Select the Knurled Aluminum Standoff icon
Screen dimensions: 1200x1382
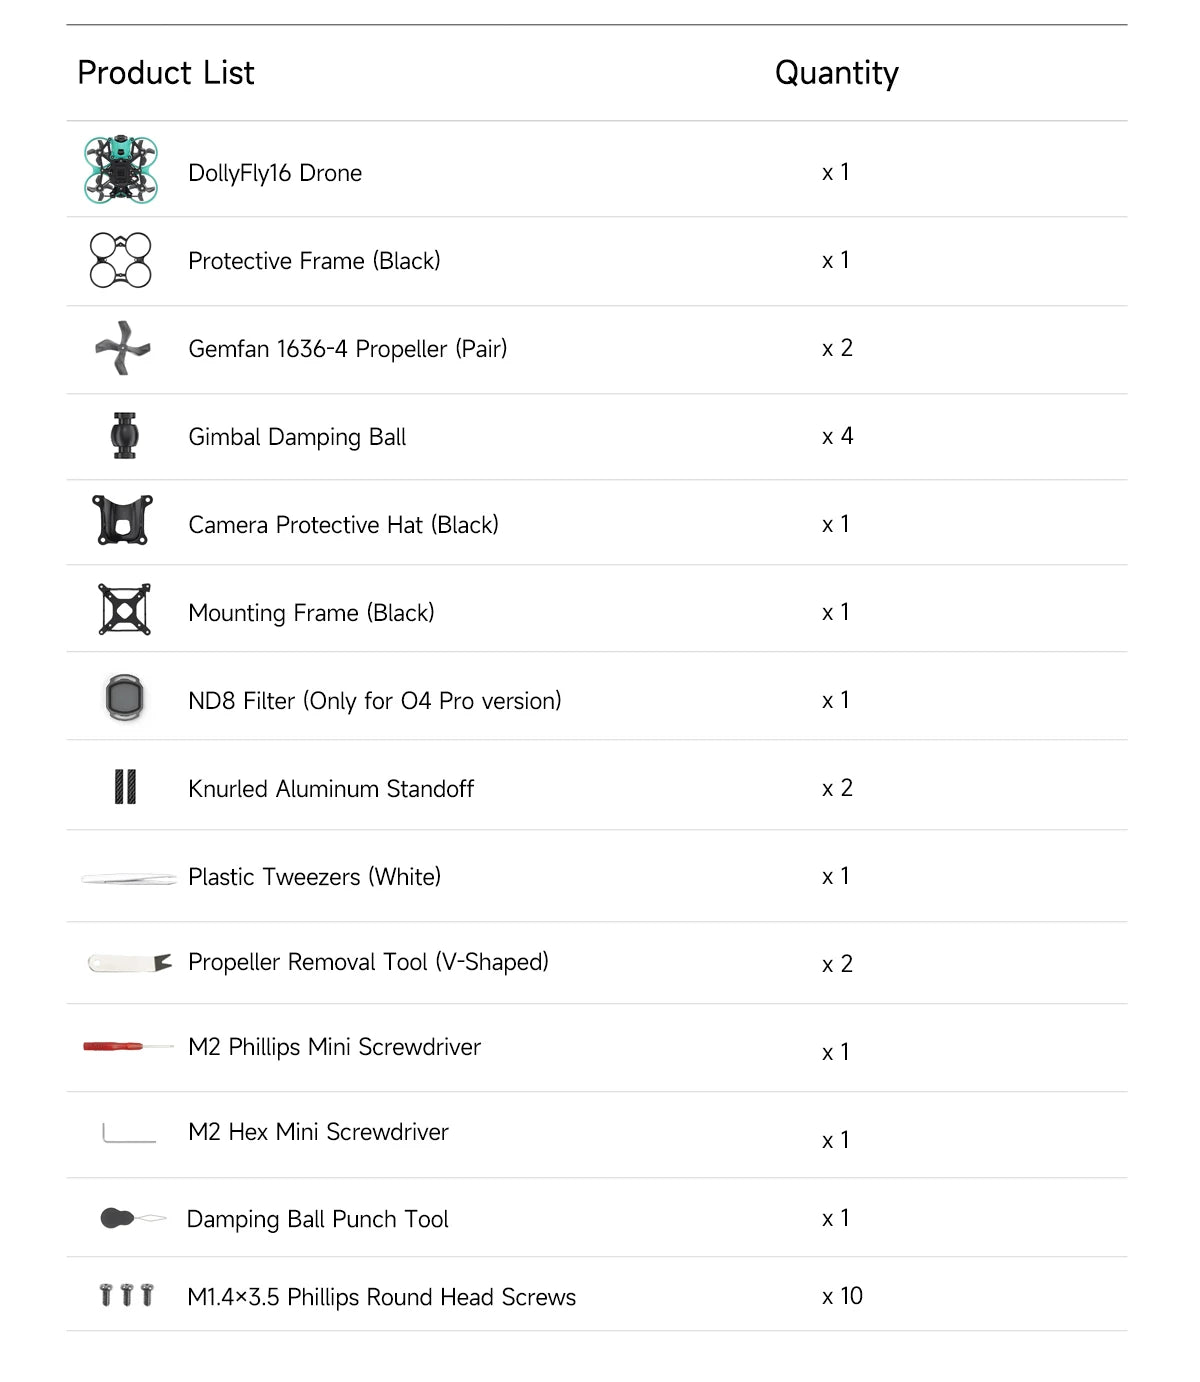(125, 787)
